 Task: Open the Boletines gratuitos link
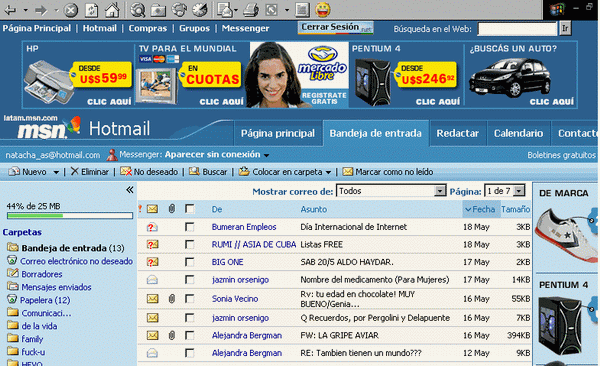(x=561, y=155)
